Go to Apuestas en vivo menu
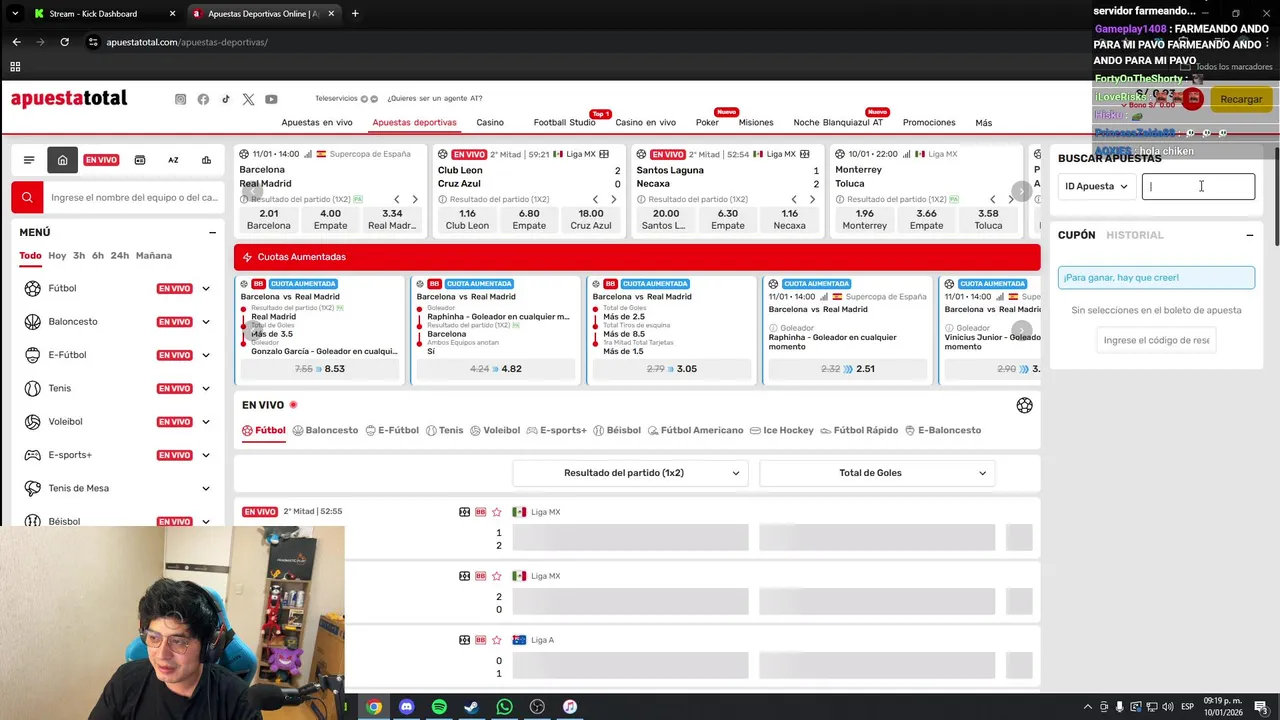The width and height of the screenshot is (1280, 720). pos(317,122)
